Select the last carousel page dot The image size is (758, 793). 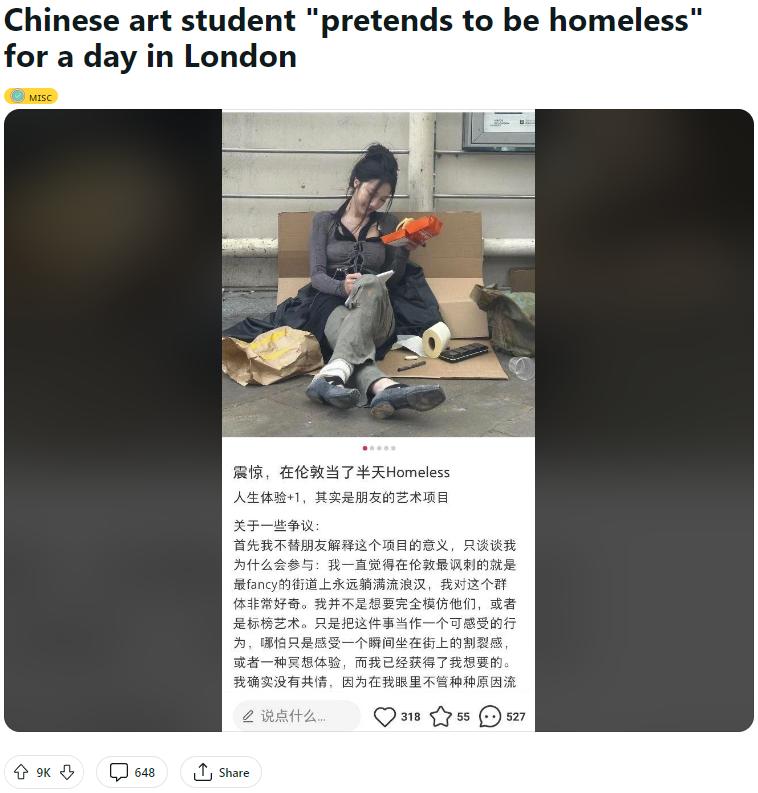393,448
